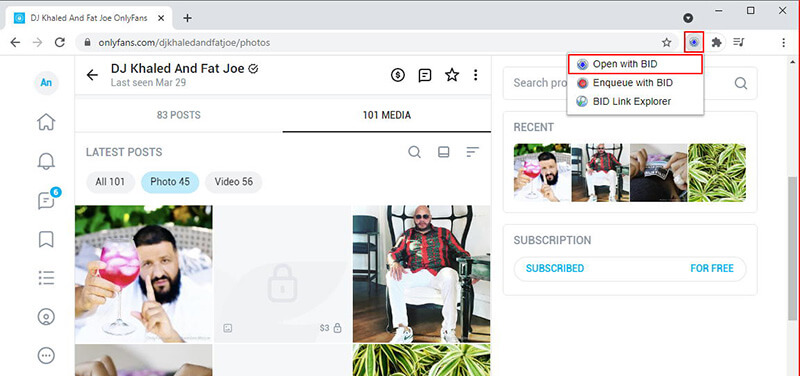Switch to the 101 MEDIA tab
Viewport: 800px width, 376px height.
point(387,115)
